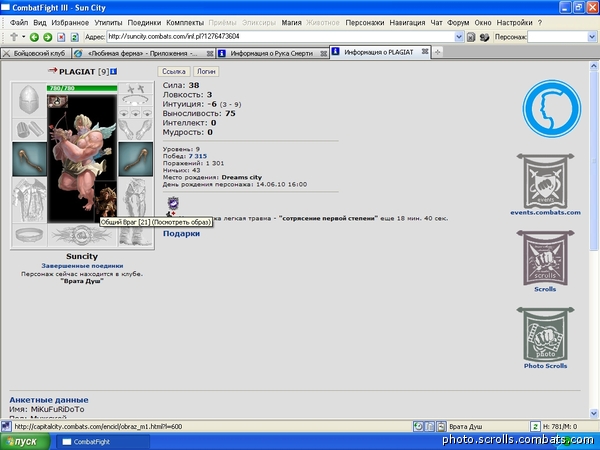Screen dimensions: 600x450
Task: Click the Ссылка button
Action: click(174, 71)
